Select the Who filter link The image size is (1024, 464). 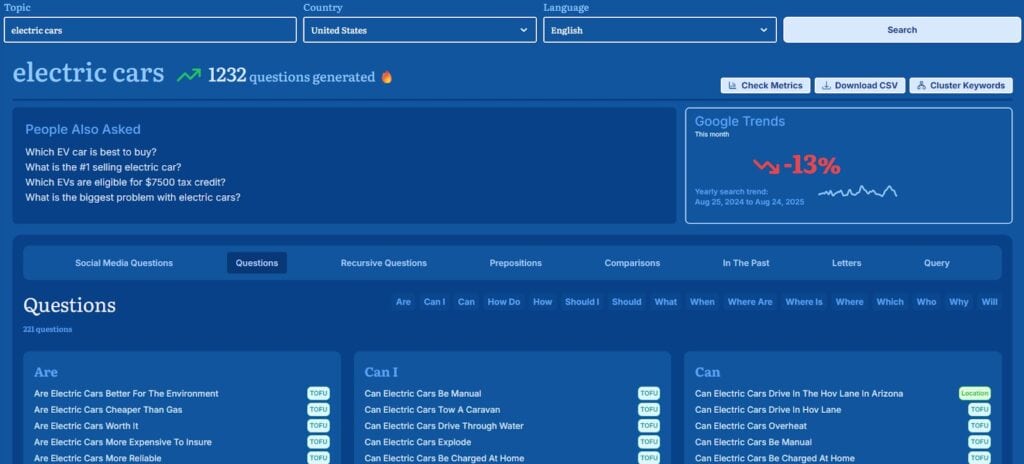(926, 302)
